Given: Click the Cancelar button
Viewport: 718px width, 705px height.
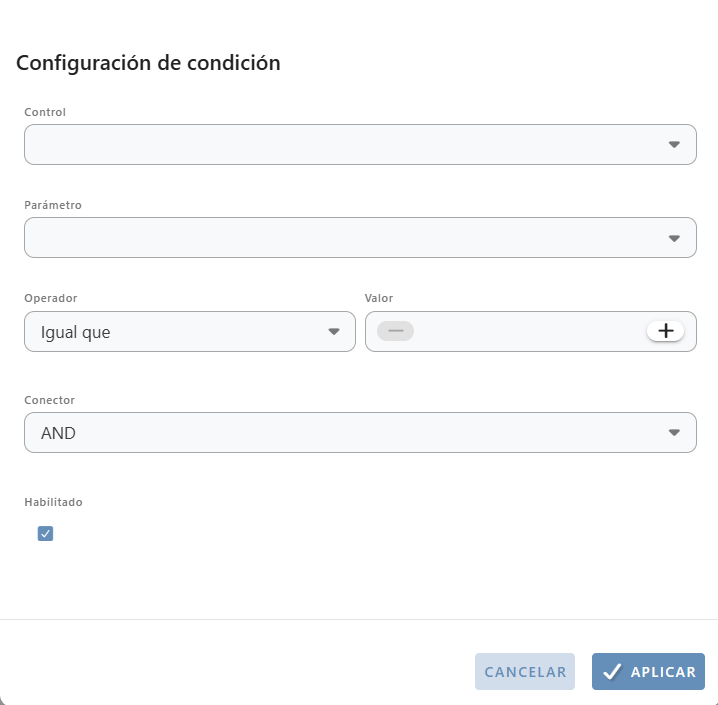Looking at the screenshot, I should pyautogui.click(x=525, y=672).
